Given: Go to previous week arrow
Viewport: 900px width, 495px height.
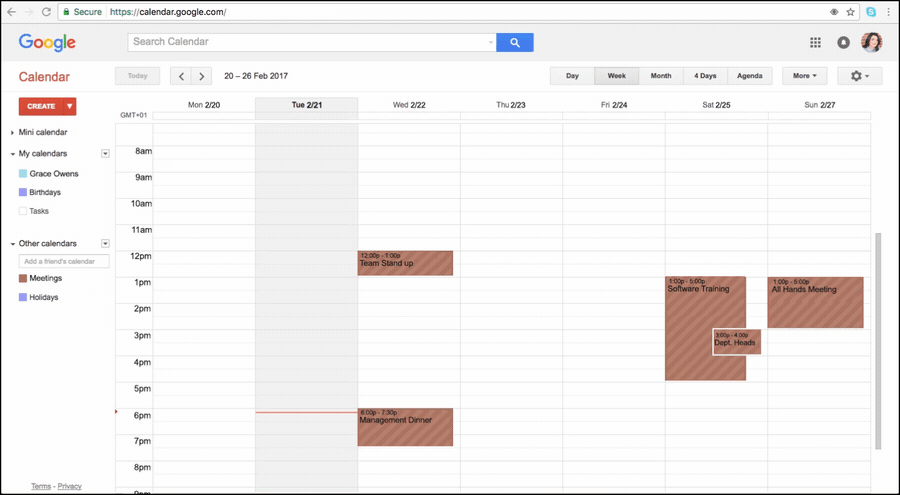Looking at the screenshot, I should click(181, 76).
